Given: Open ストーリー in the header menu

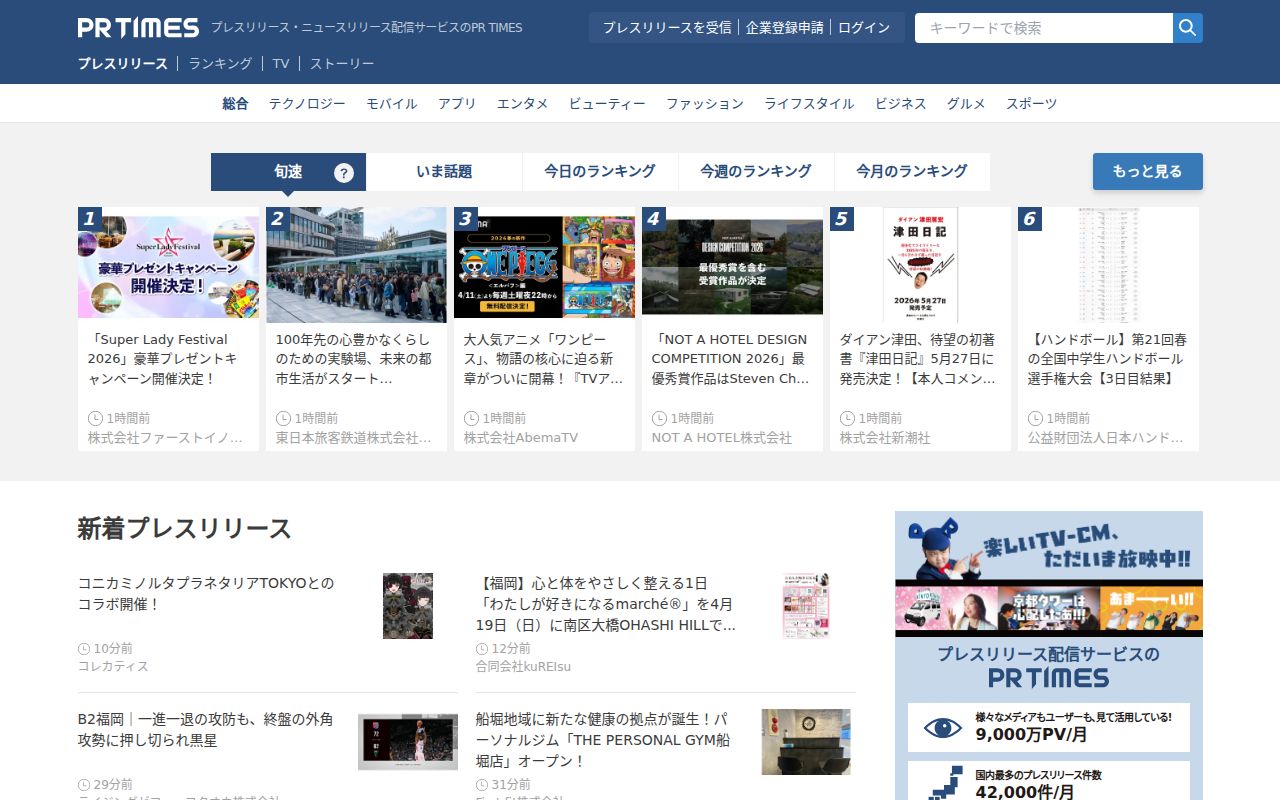Looking at the screenshot, I should (342, 64).
